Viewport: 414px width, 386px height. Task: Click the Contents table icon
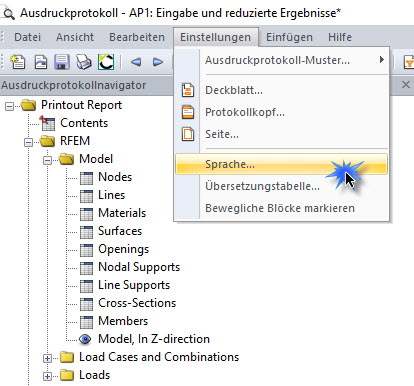(x=48, y=123)
